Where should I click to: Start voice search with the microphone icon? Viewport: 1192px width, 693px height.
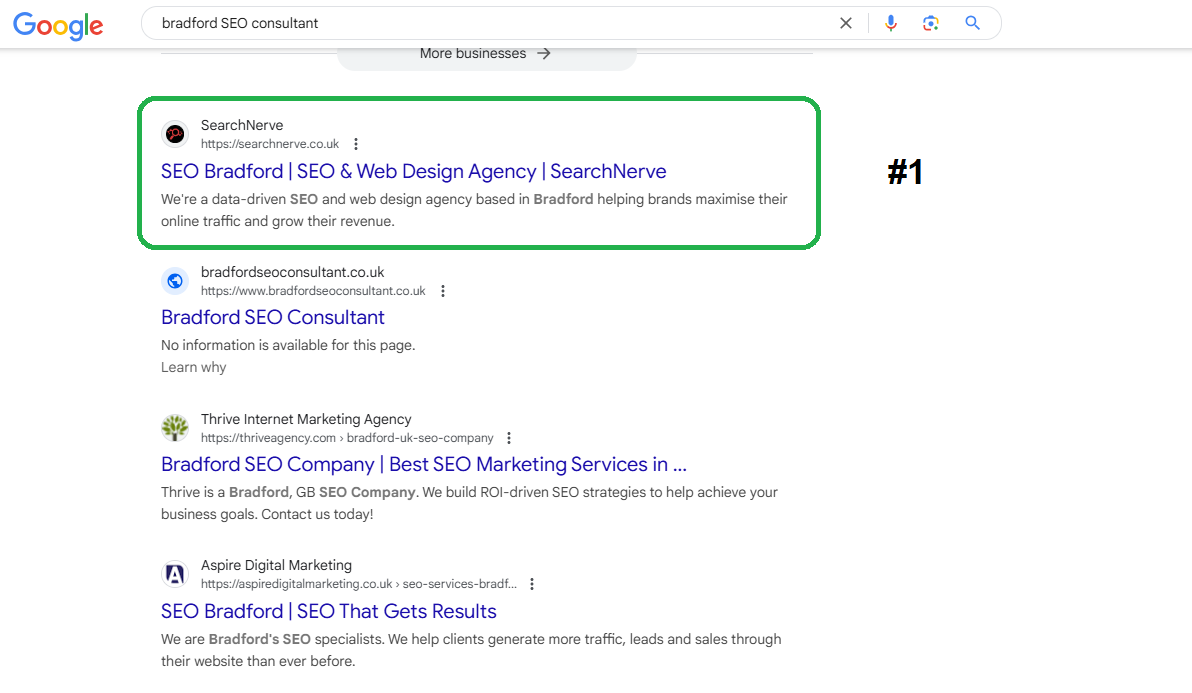coord(891,23)
